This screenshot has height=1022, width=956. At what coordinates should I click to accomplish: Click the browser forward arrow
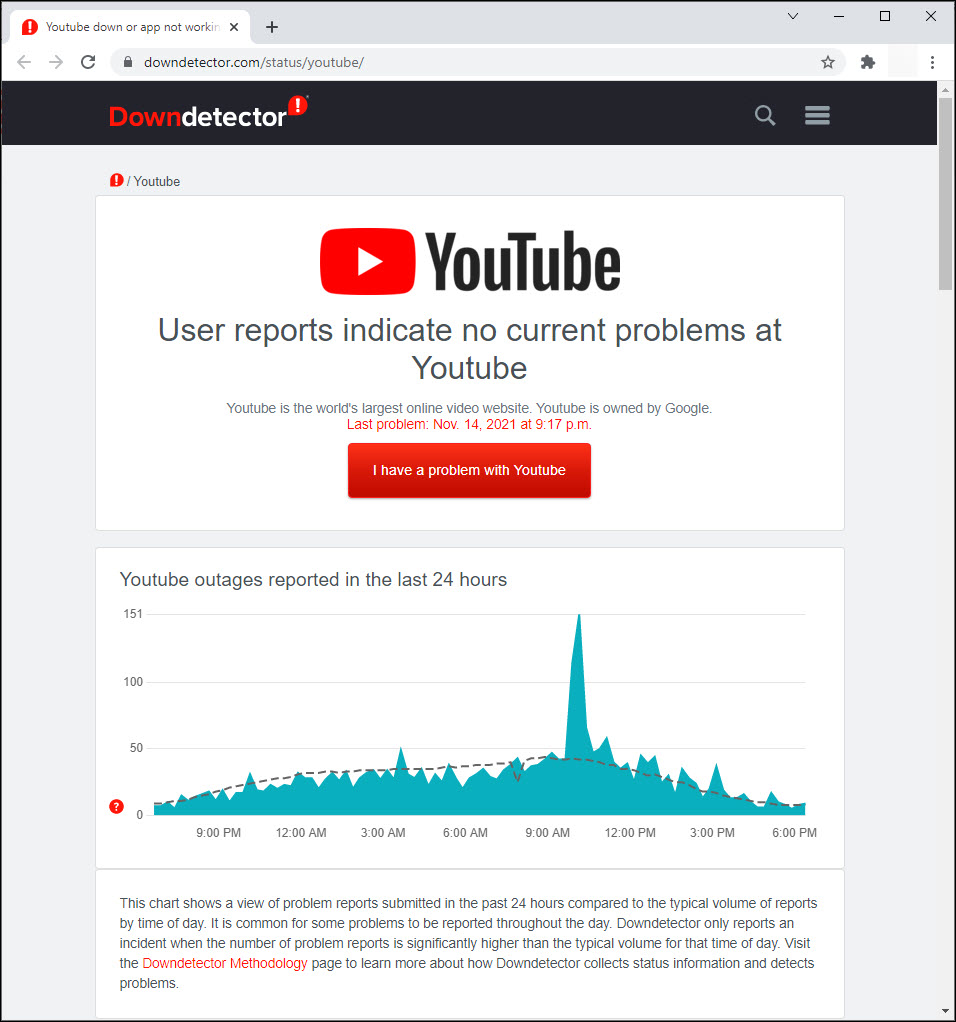[x=56, y=62]
